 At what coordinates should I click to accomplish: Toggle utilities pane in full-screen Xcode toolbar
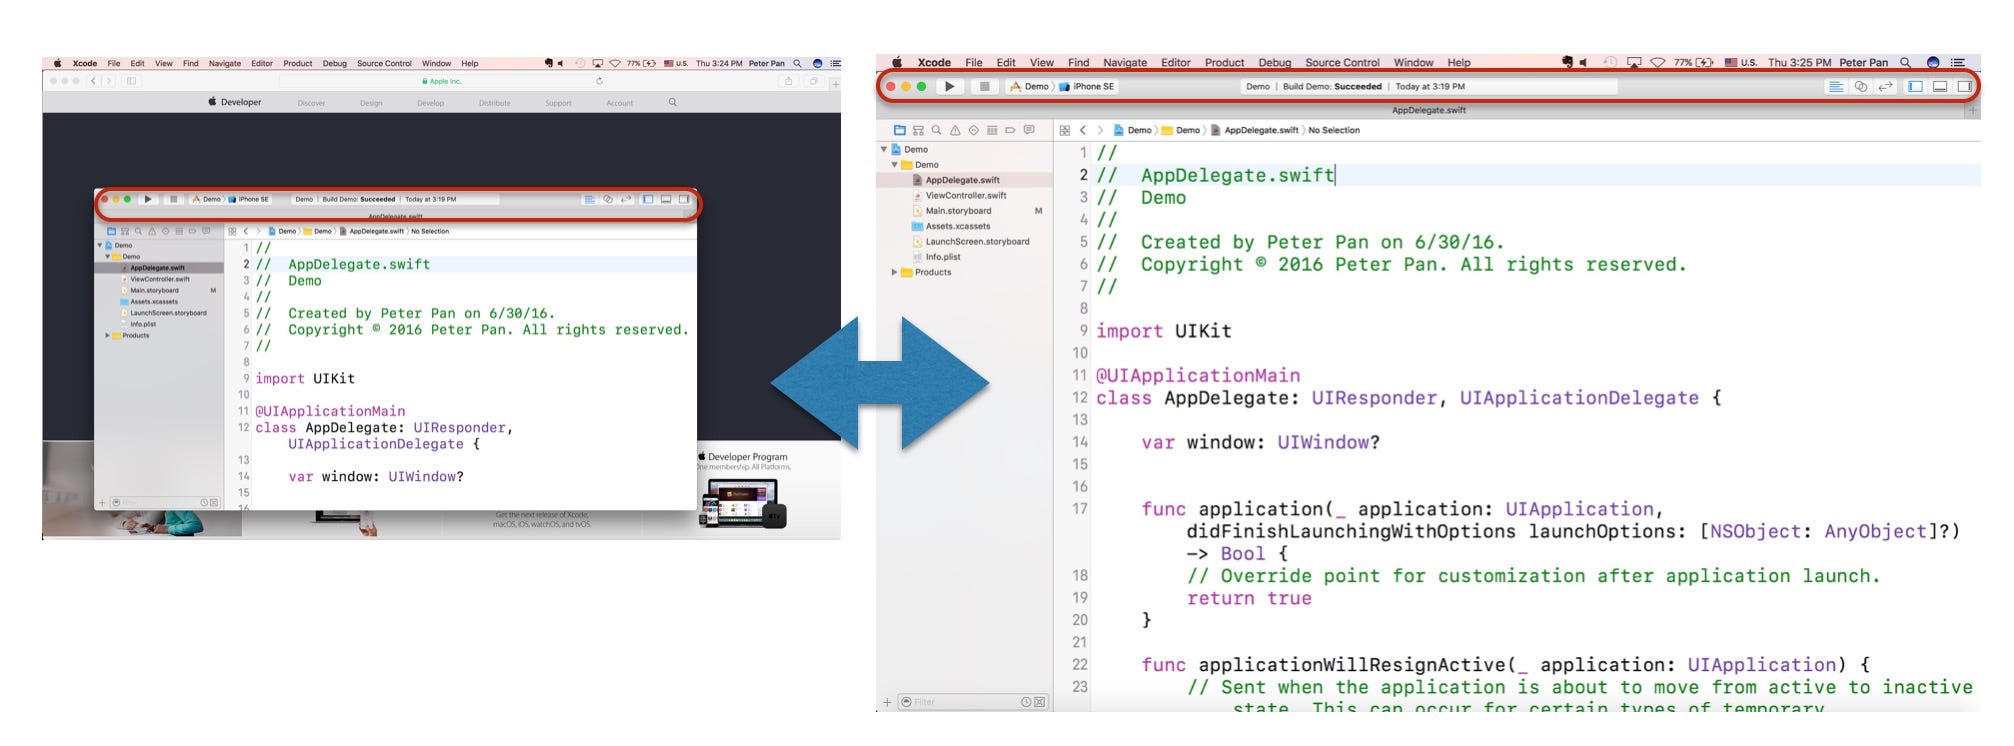[1964, 87]
